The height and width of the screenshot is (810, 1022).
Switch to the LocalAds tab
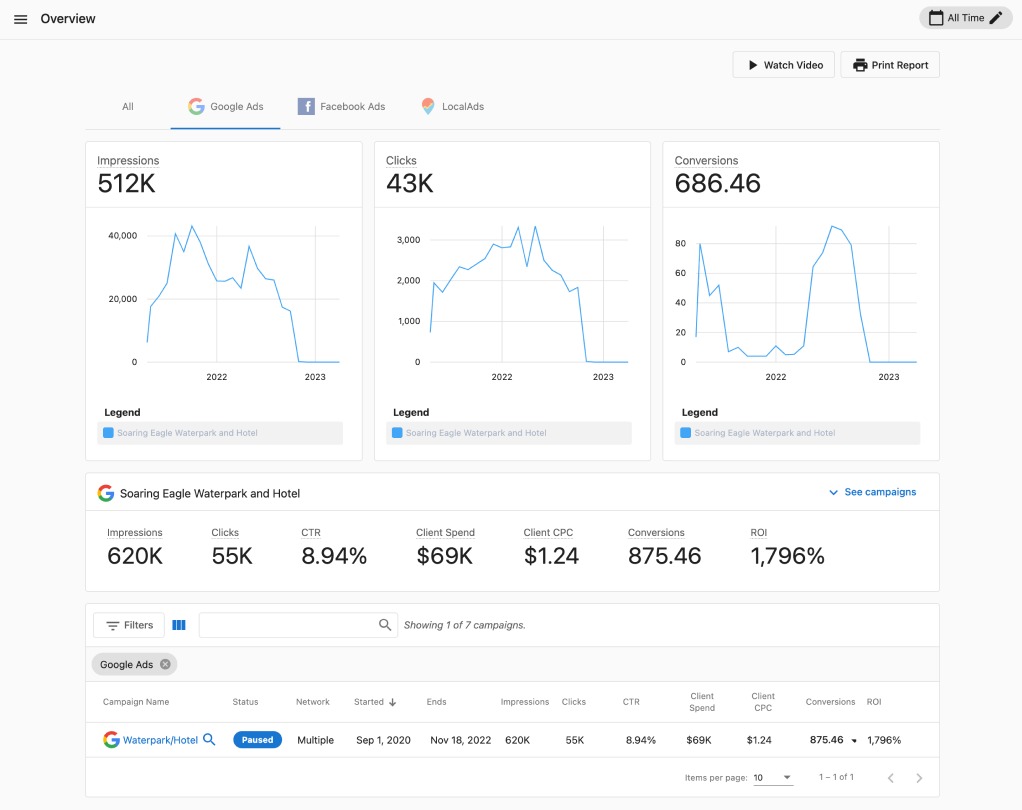tap(453, 106)
